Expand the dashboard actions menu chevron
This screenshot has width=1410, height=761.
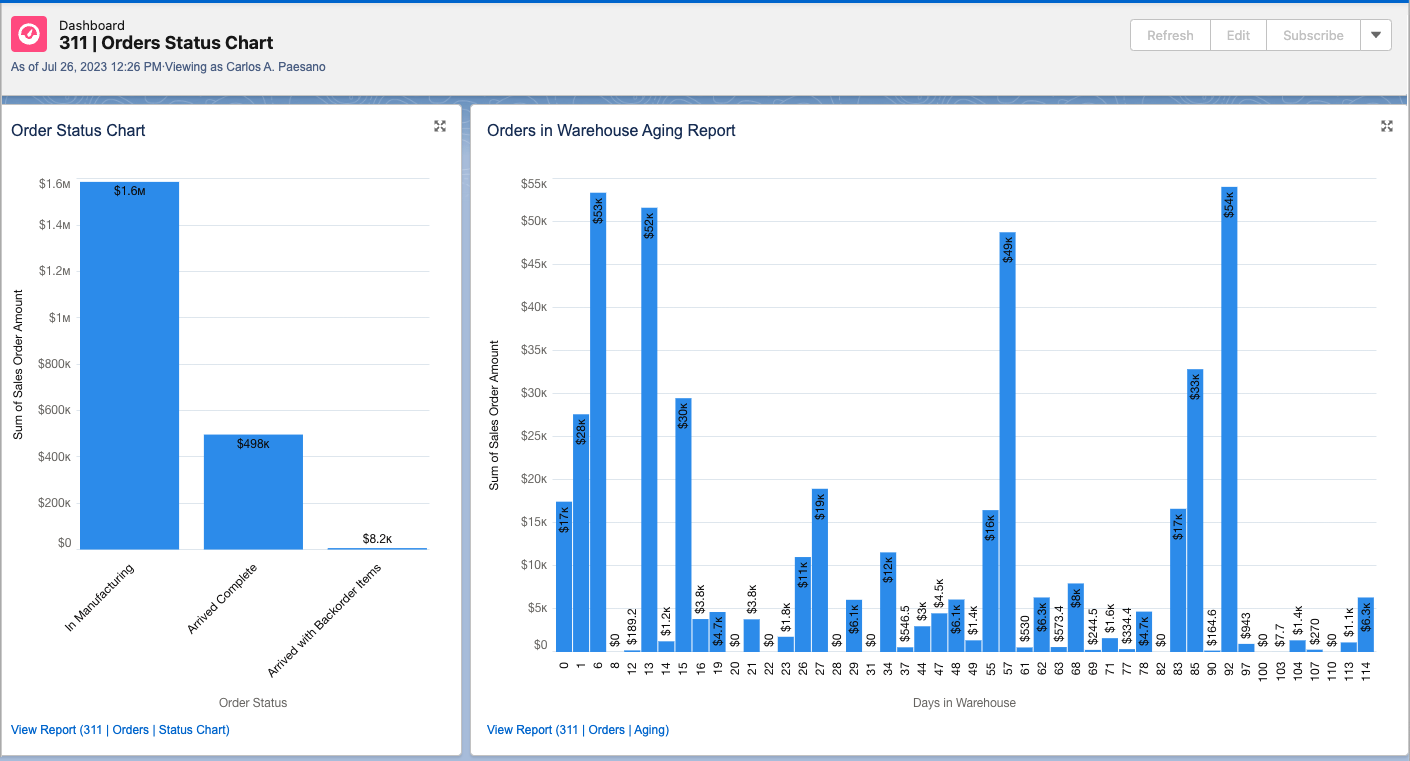click(1376, 34)
